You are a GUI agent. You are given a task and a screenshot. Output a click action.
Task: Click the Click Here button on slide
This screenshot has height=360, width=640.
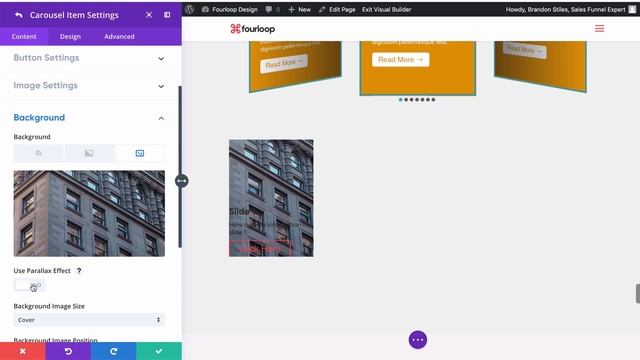[x=260, y=249]
